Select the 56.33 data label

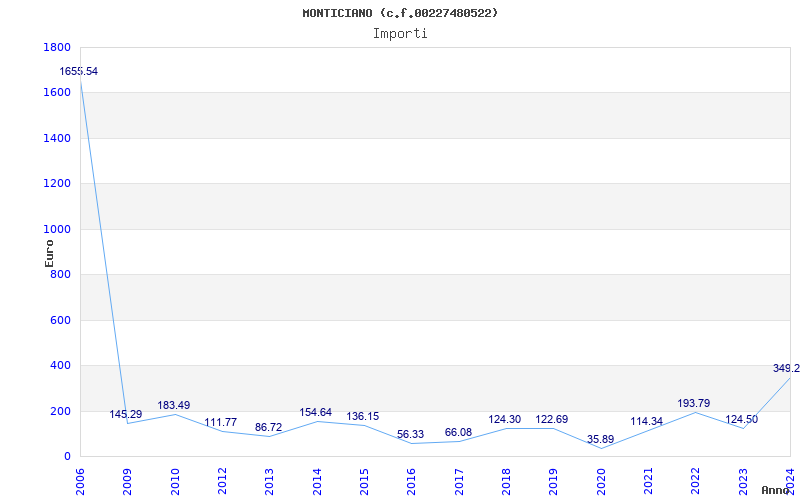410,435
